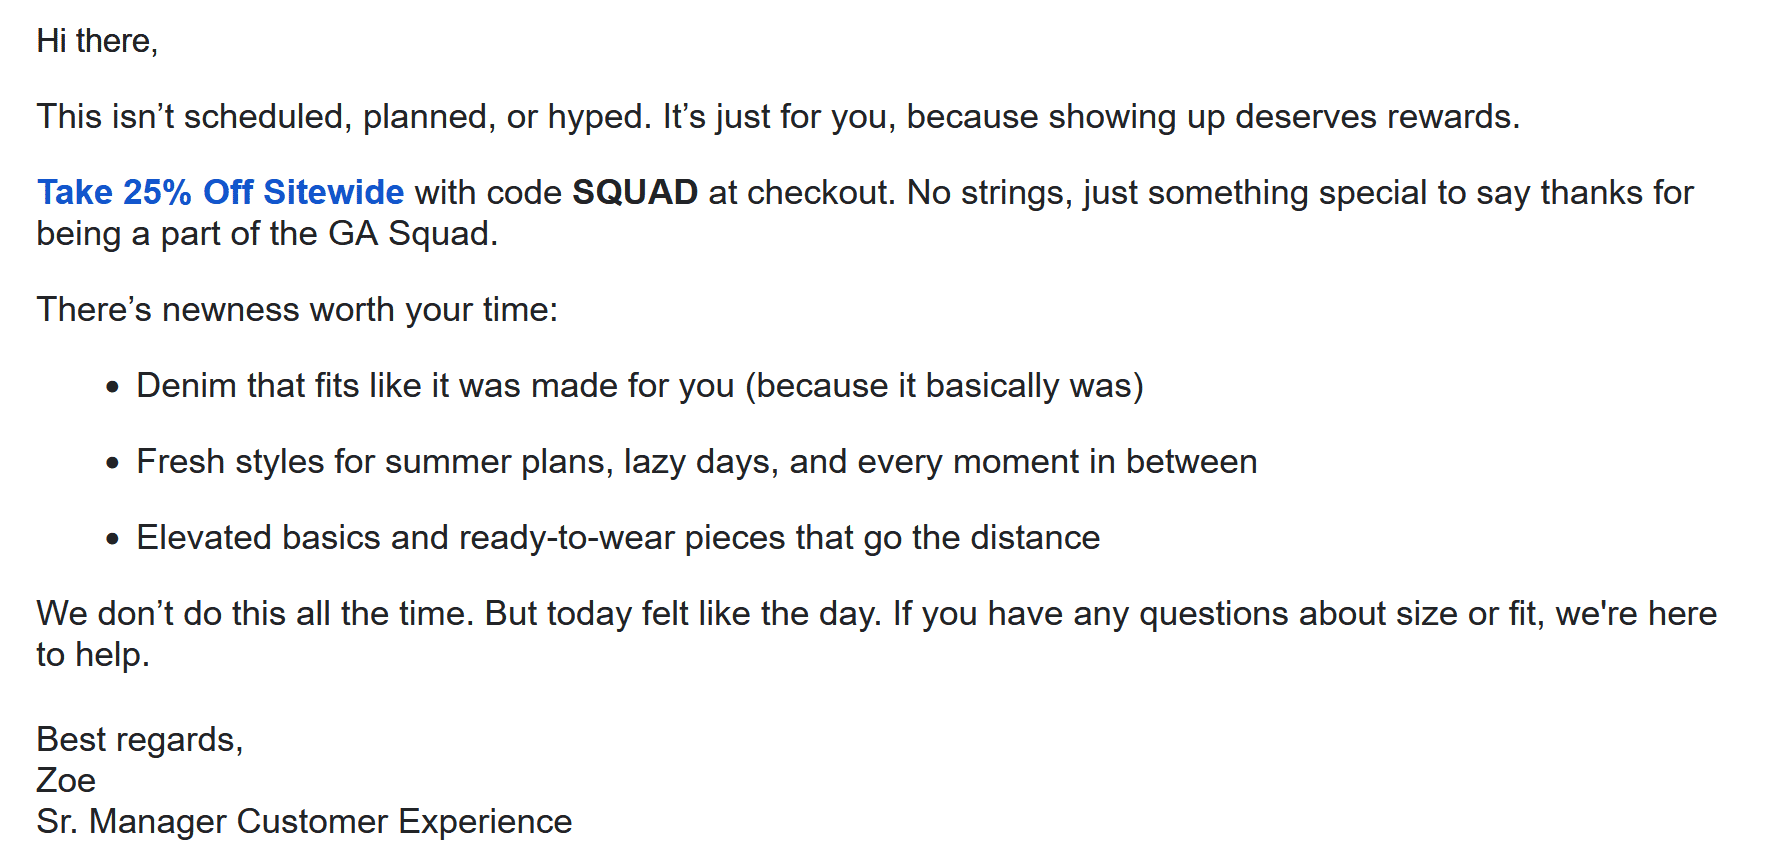Click the bullet dot before Fresh styles
Viewport: 1766px width, 857px height.
[113, 463]
